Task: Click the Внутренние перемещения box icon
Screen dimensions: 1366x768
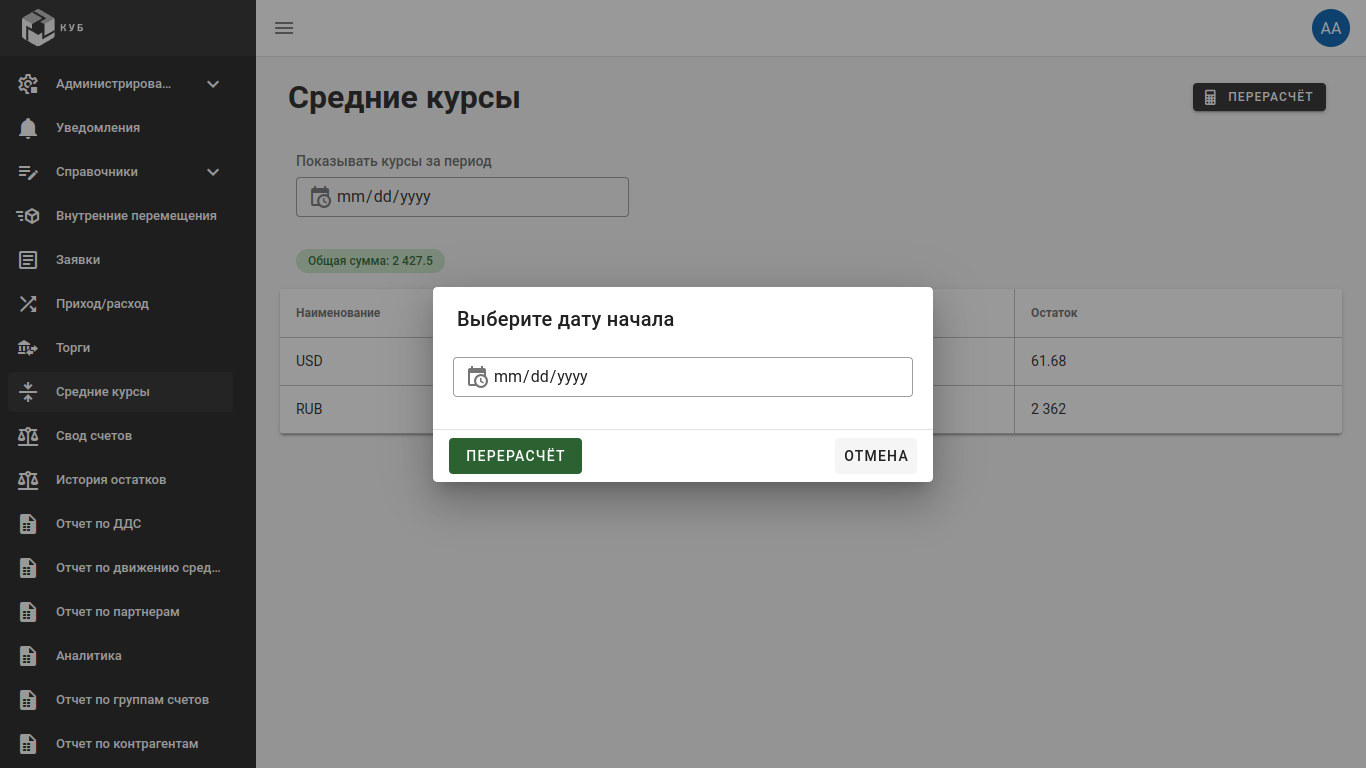Action: pyautogui.click(x=28, y=216)
